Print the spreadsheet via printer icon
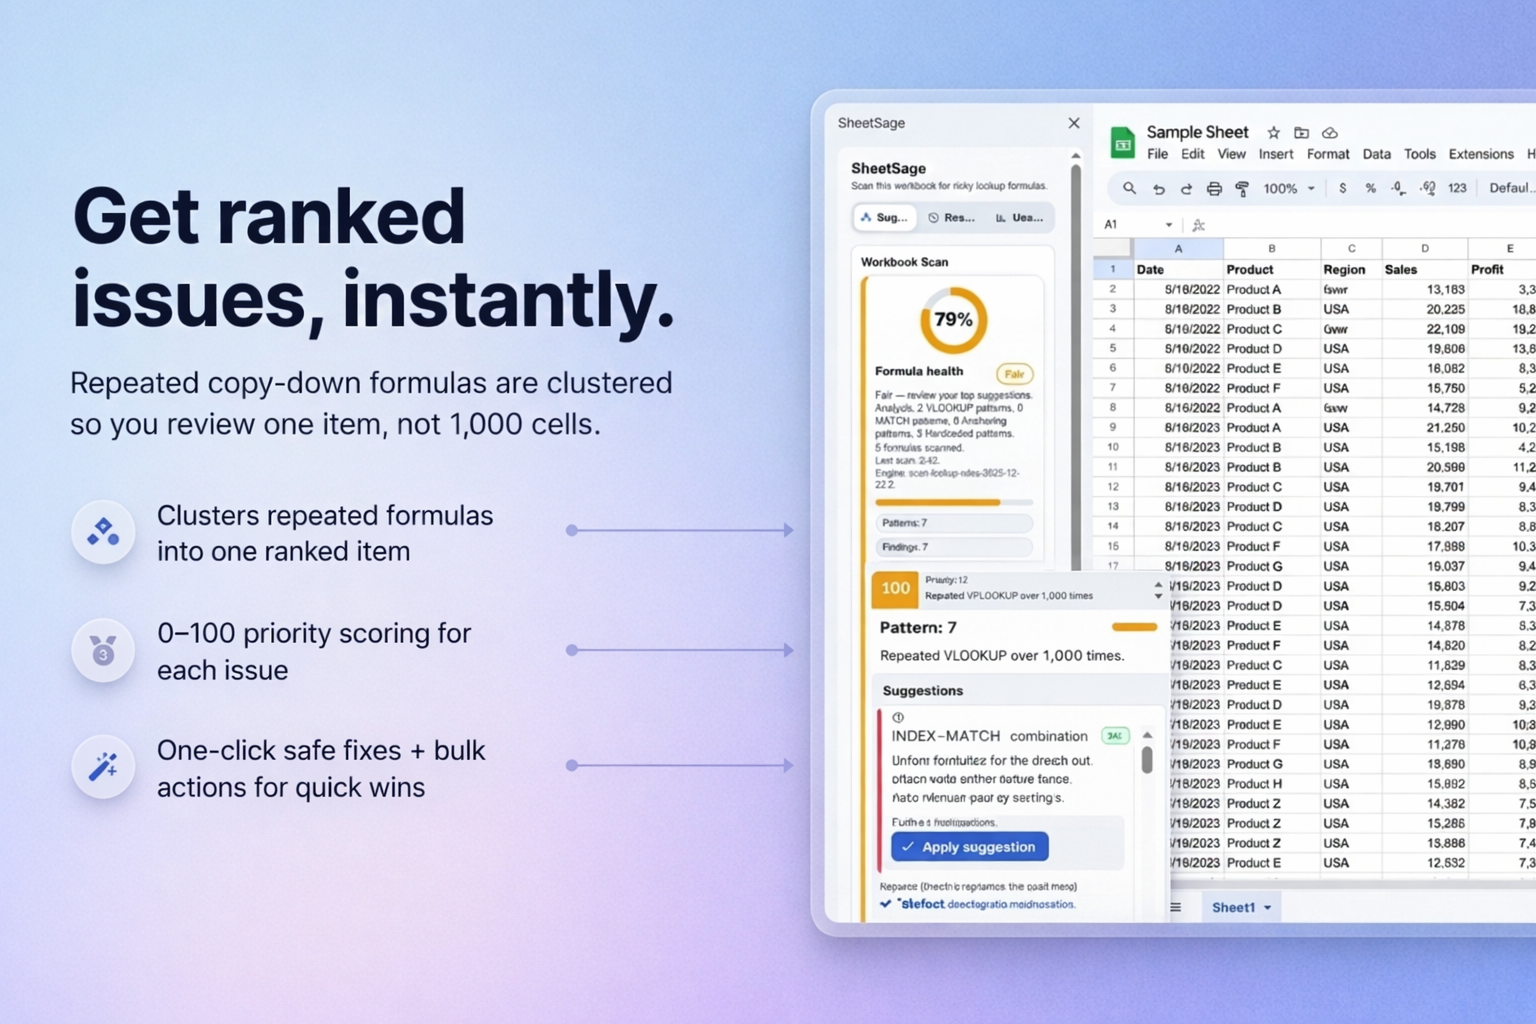 tap(1214, 188)
